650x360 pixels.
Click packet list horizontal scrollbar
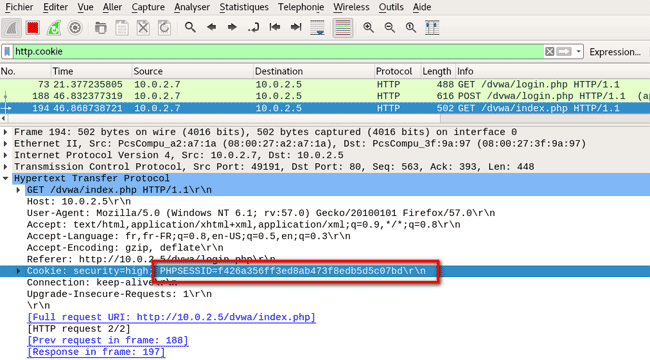coord(222,119)
